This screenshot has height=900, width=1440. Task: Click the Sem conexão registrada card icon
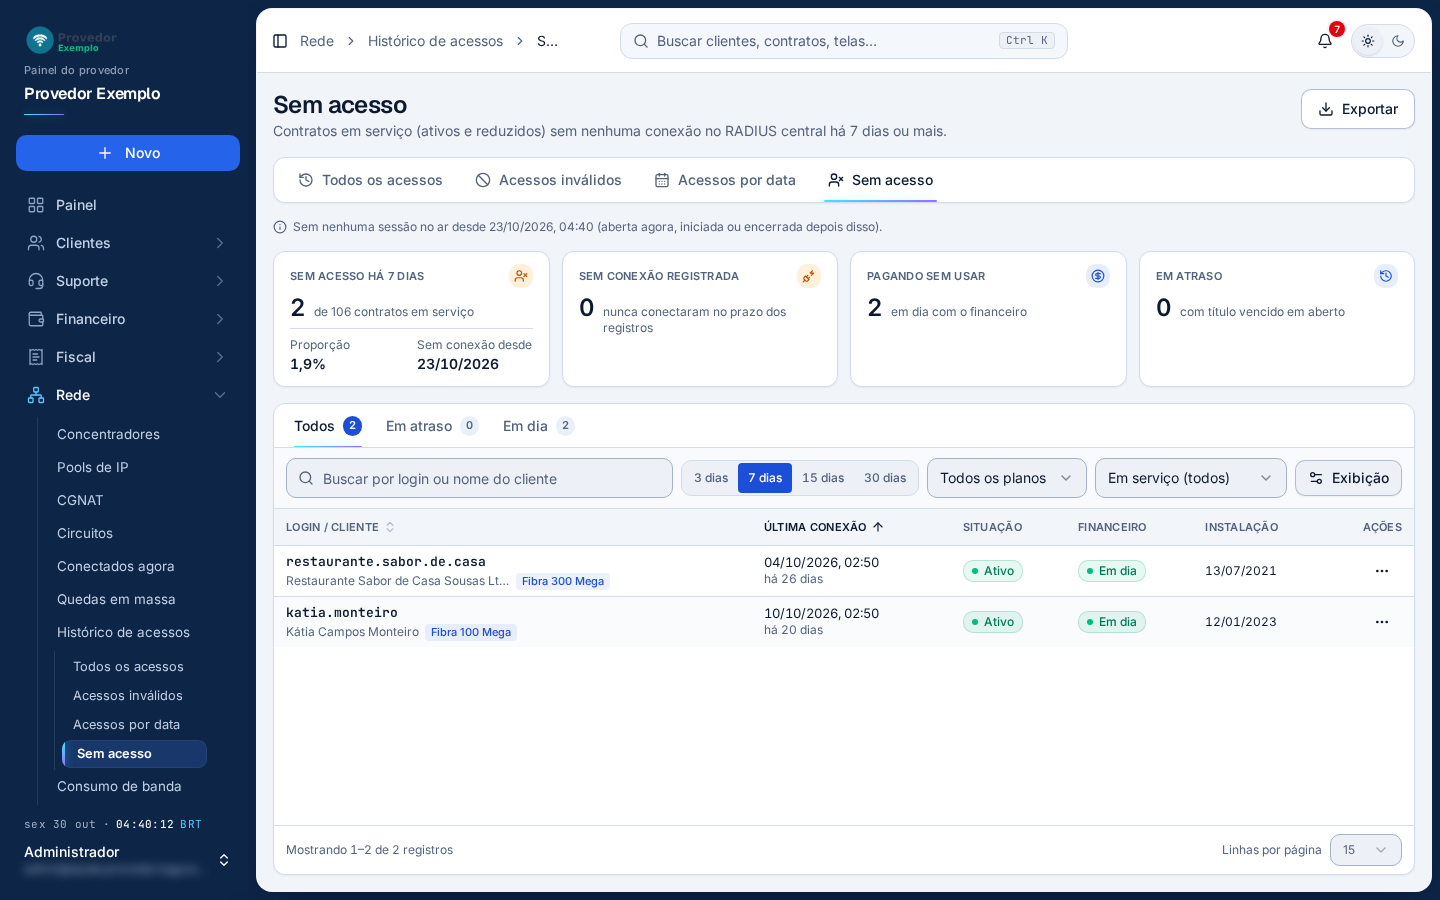point(809,276)
